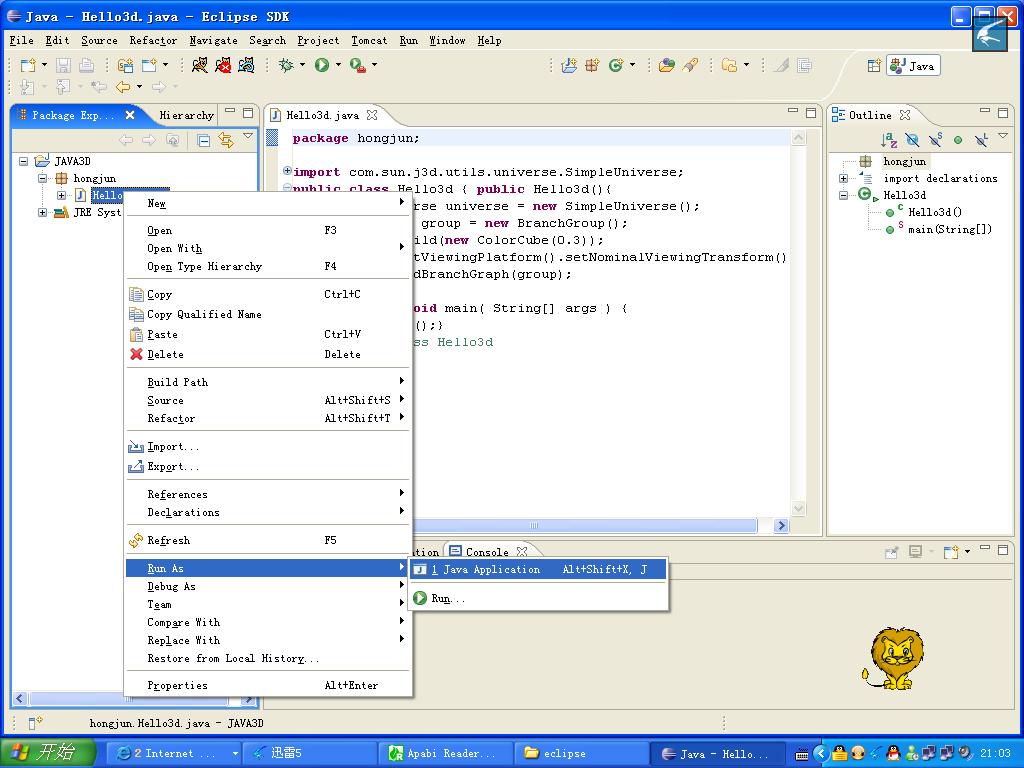The image size is (1024, 768).
Task: Click Restore from Local History... entry
Action: tap(268, 658)
